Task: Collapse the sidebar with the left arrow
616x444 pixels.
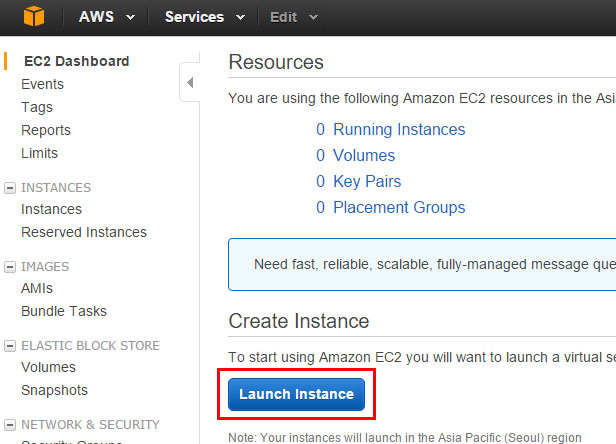Action: 190,83
